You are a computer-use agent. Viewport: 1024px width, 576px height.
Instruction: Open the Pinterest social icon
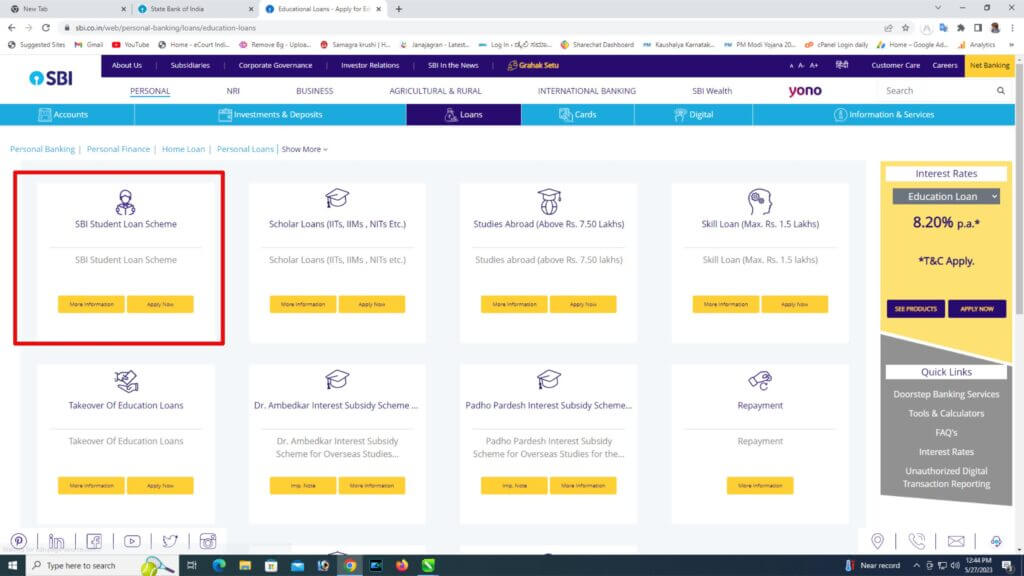point(18,541)
